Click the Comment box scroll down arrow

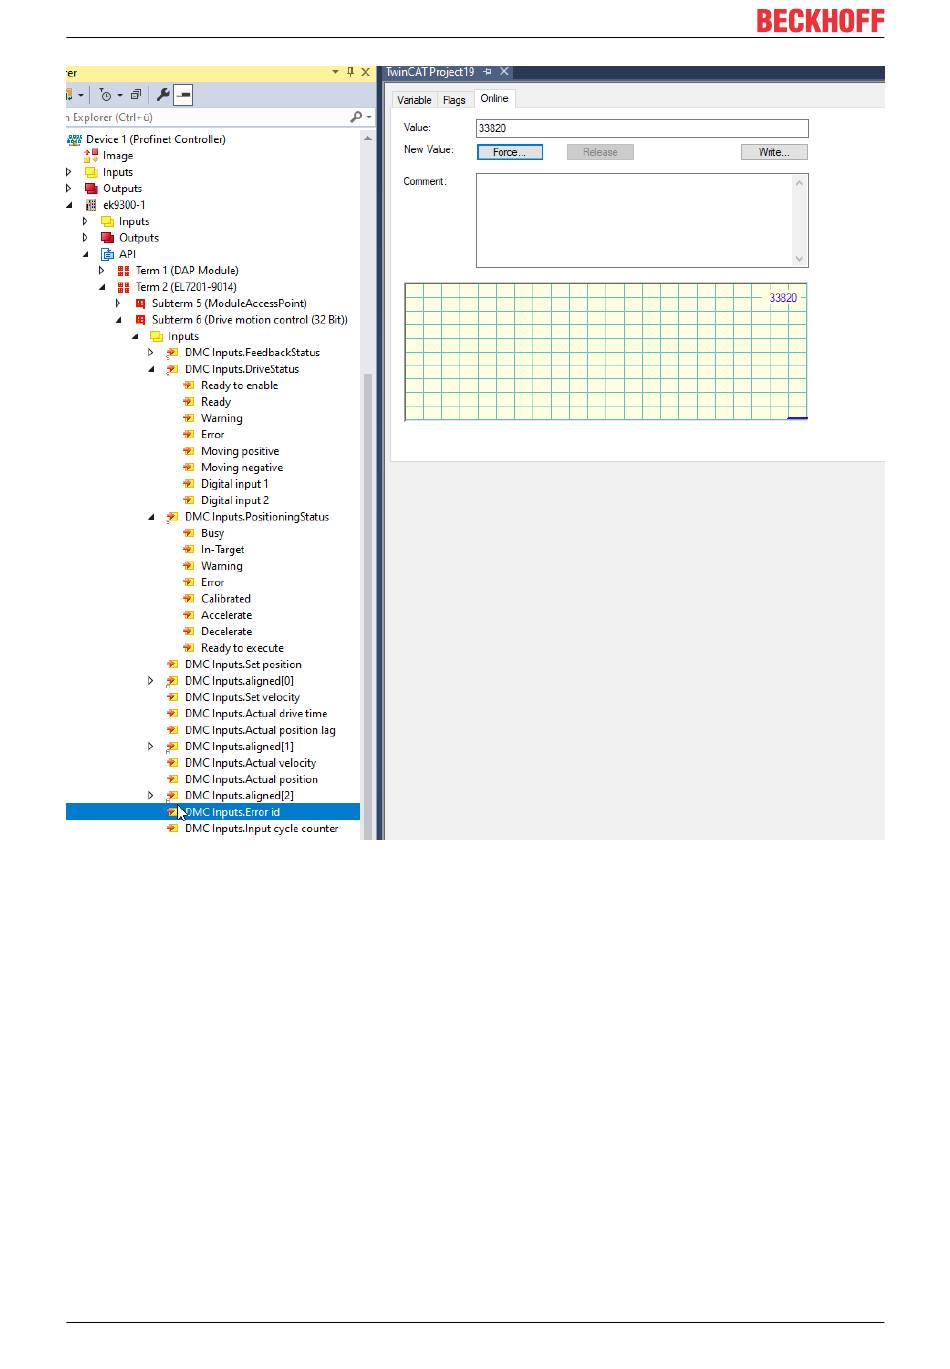click(x=799, y=259)
